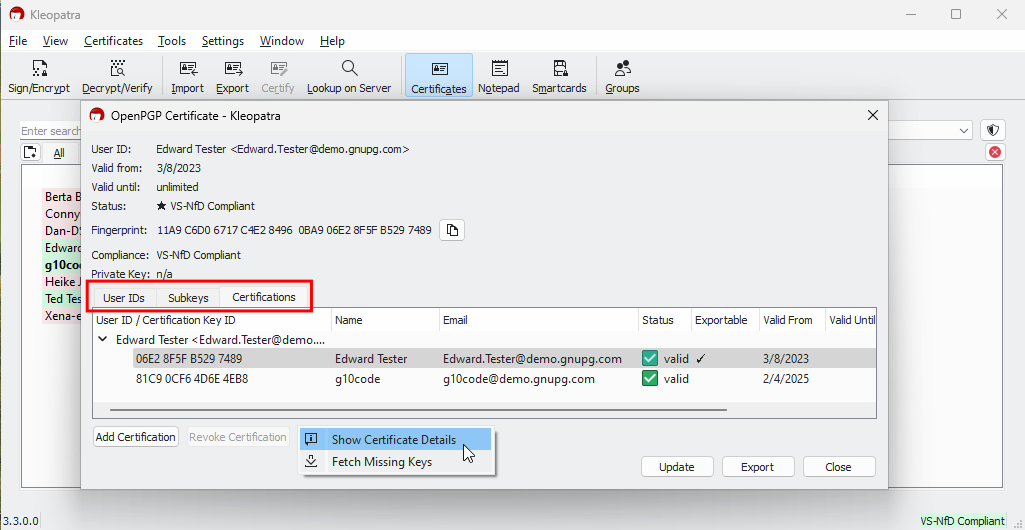Click into the main window search field
Image resolution: width=1025 pixels, height=530 pixels.
tap(51, 131)
